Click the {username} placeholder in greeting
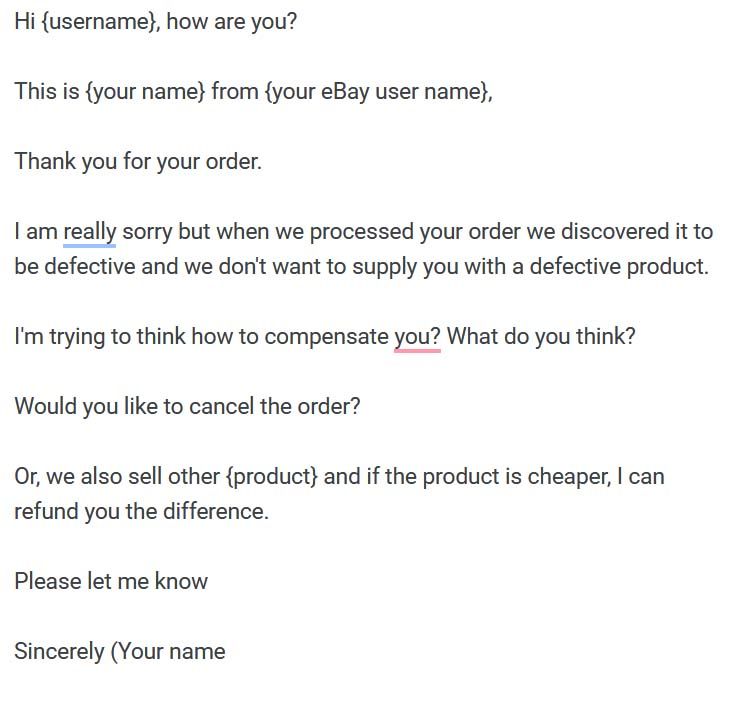 101,22
